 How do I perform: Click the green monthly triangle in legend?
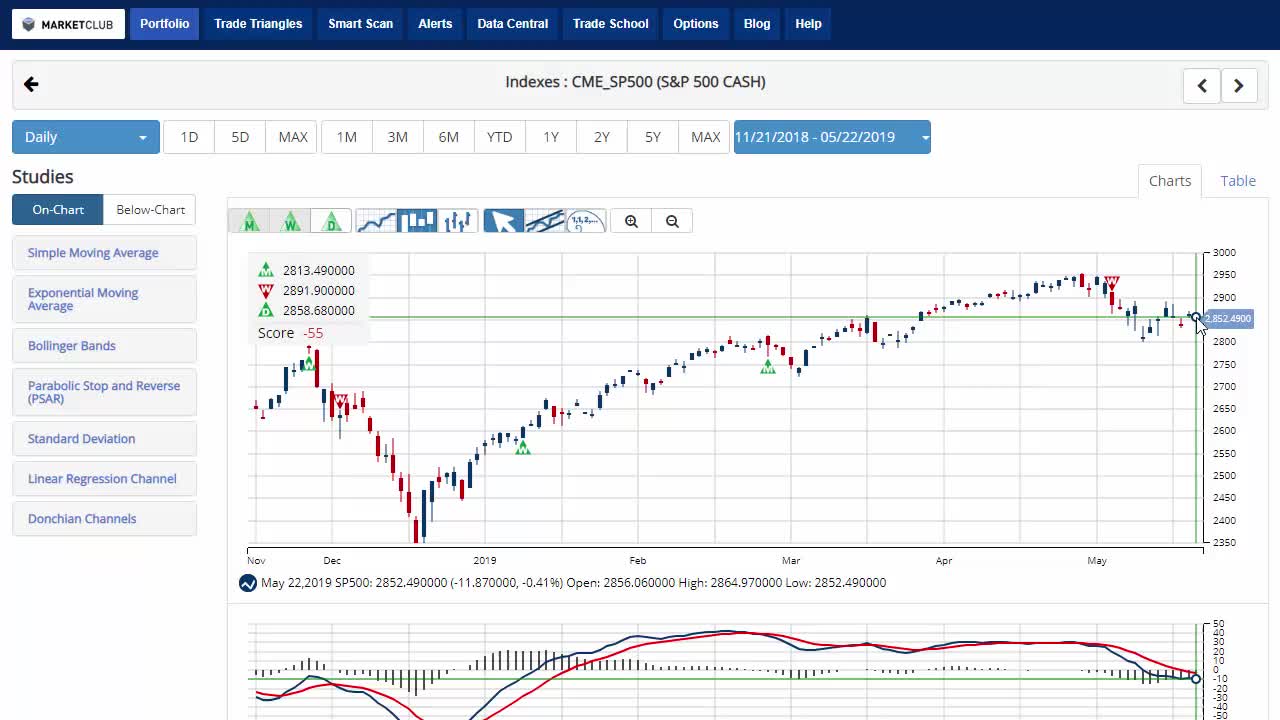[266, 270]
